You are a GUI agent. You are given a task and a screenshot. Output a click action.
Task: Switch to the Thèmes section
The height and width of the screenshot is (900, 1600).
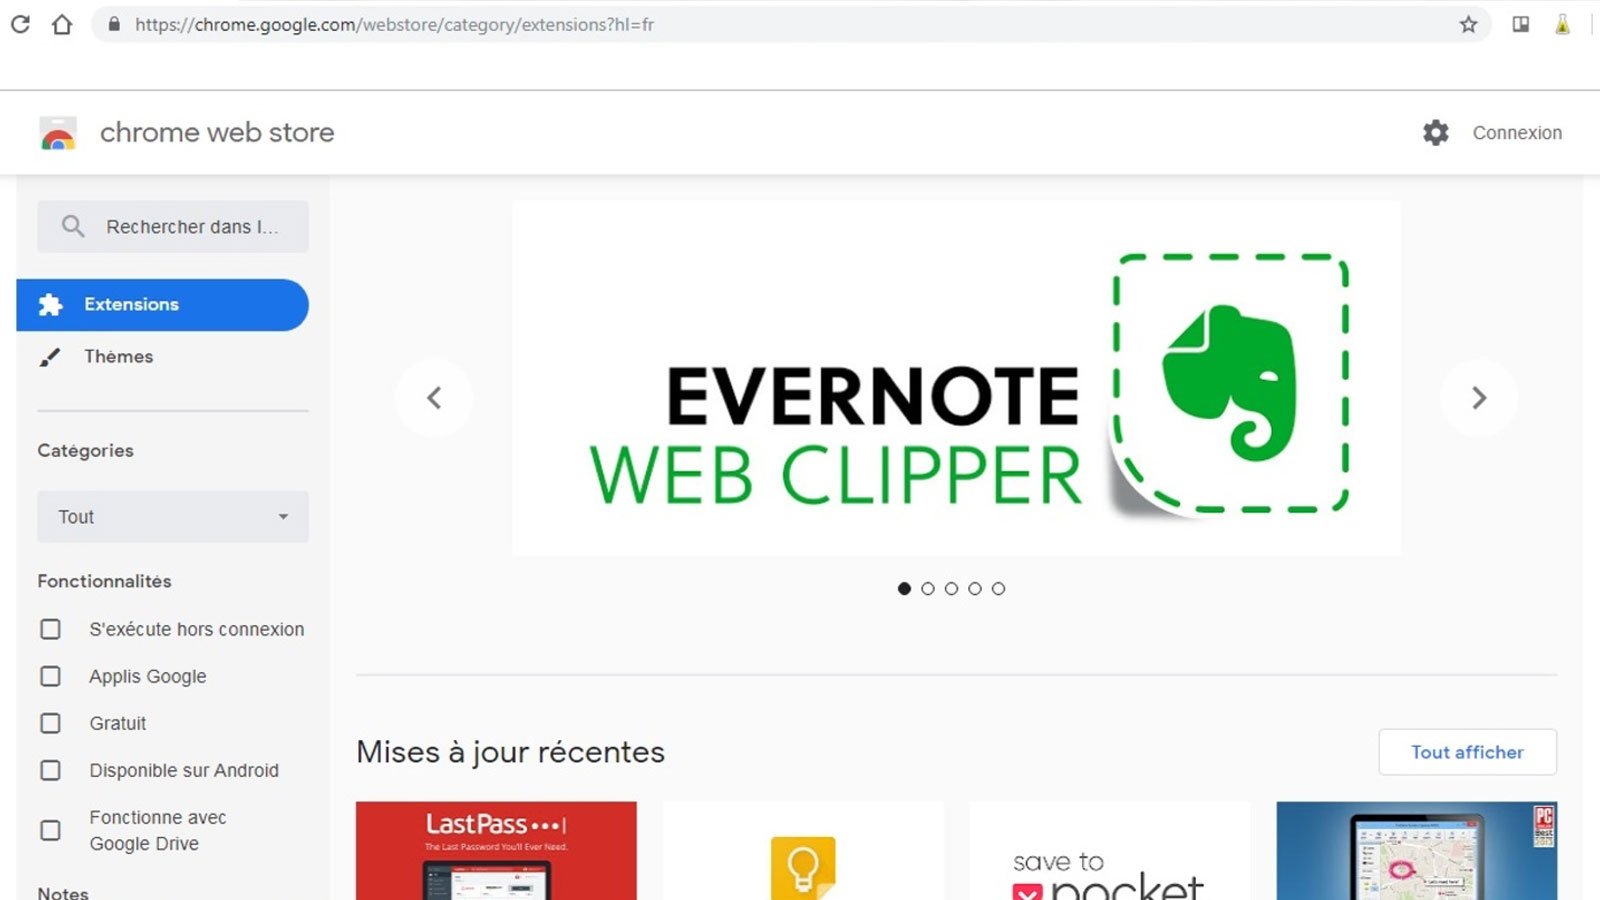pyautogui.click(x=118, y=356)
